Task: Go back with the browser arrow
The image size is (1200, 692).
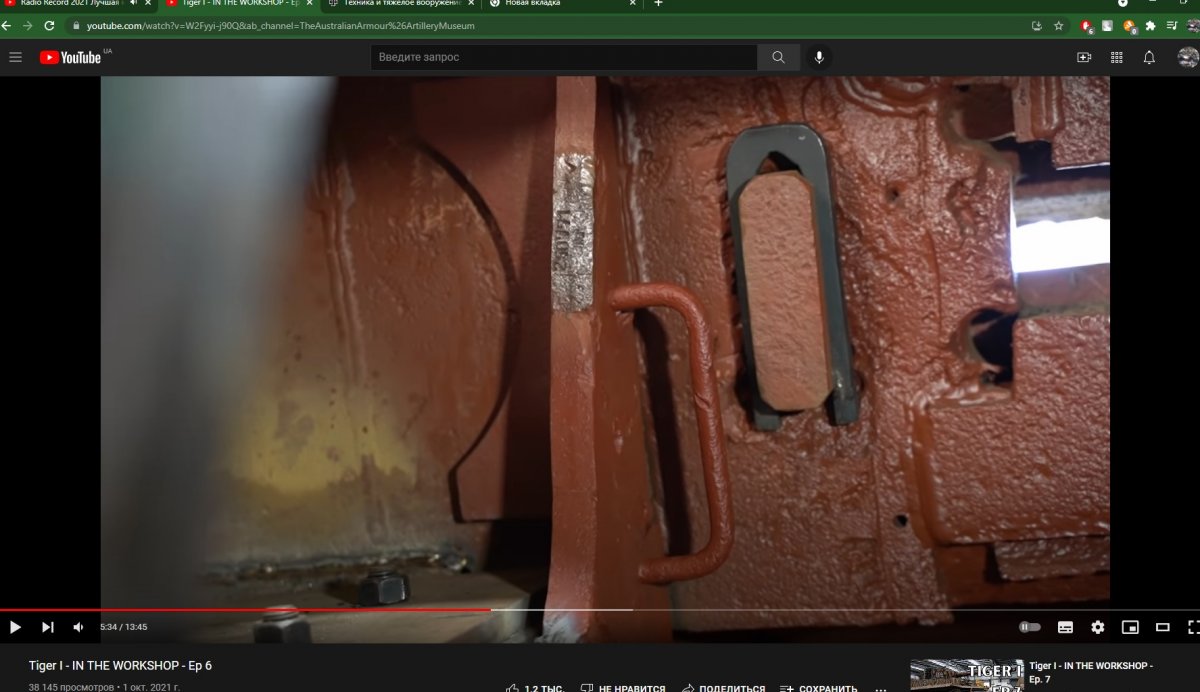Action: coord(7,25)
